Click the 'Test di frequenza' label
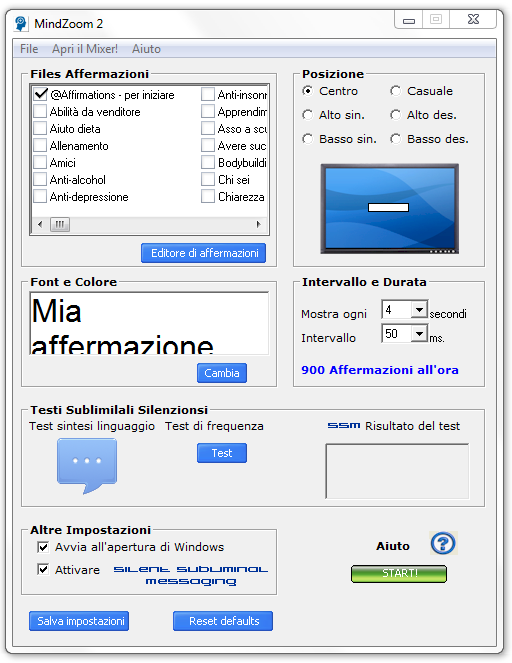This screenshot has height=663, width=512. (x=214, y=426)
